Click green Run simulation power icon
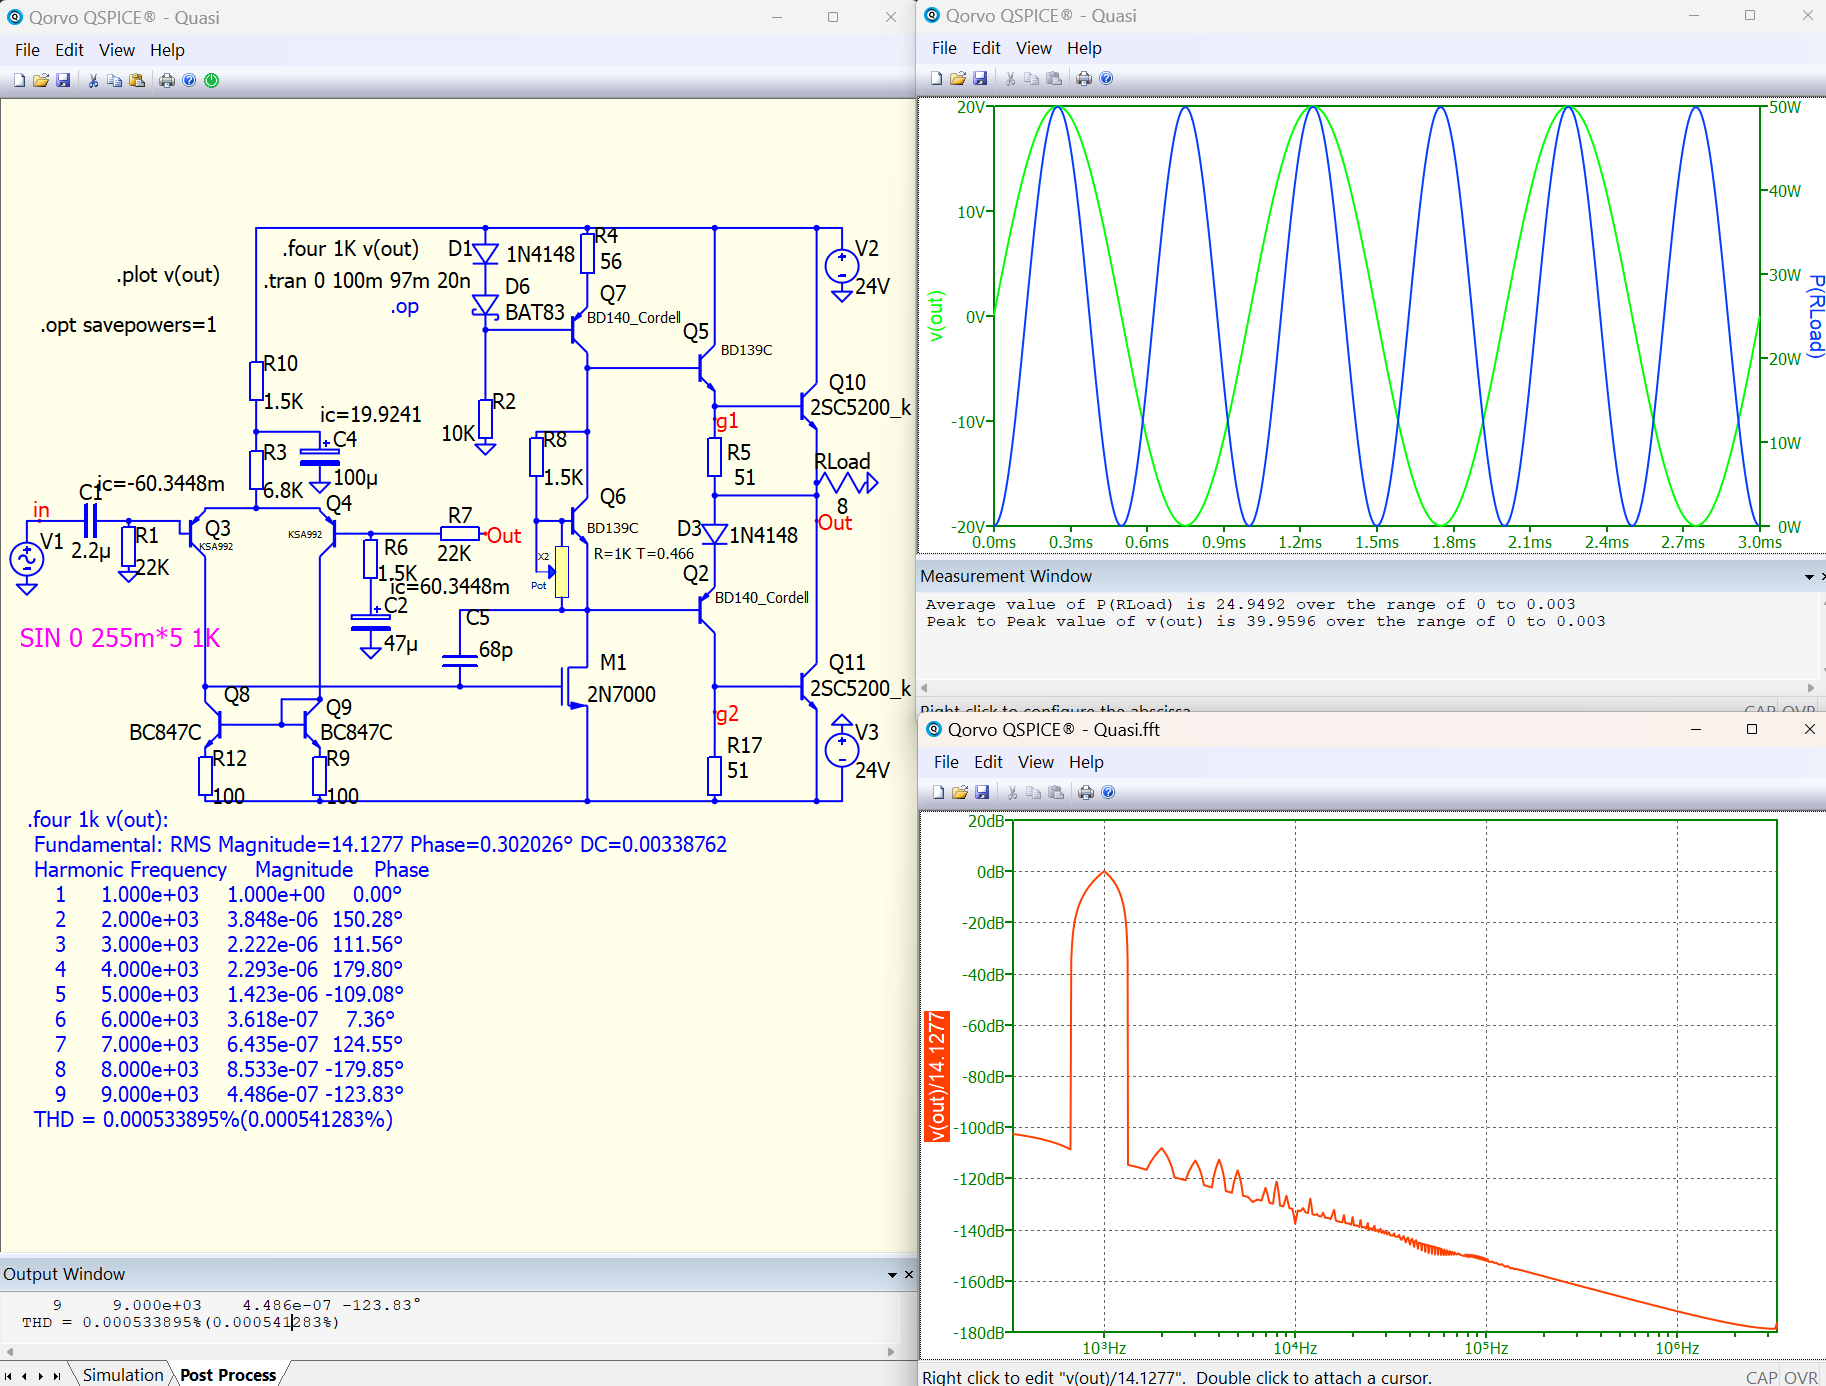The width and height of the screenshot is (1826, 1386). click(x=212, y=80)
